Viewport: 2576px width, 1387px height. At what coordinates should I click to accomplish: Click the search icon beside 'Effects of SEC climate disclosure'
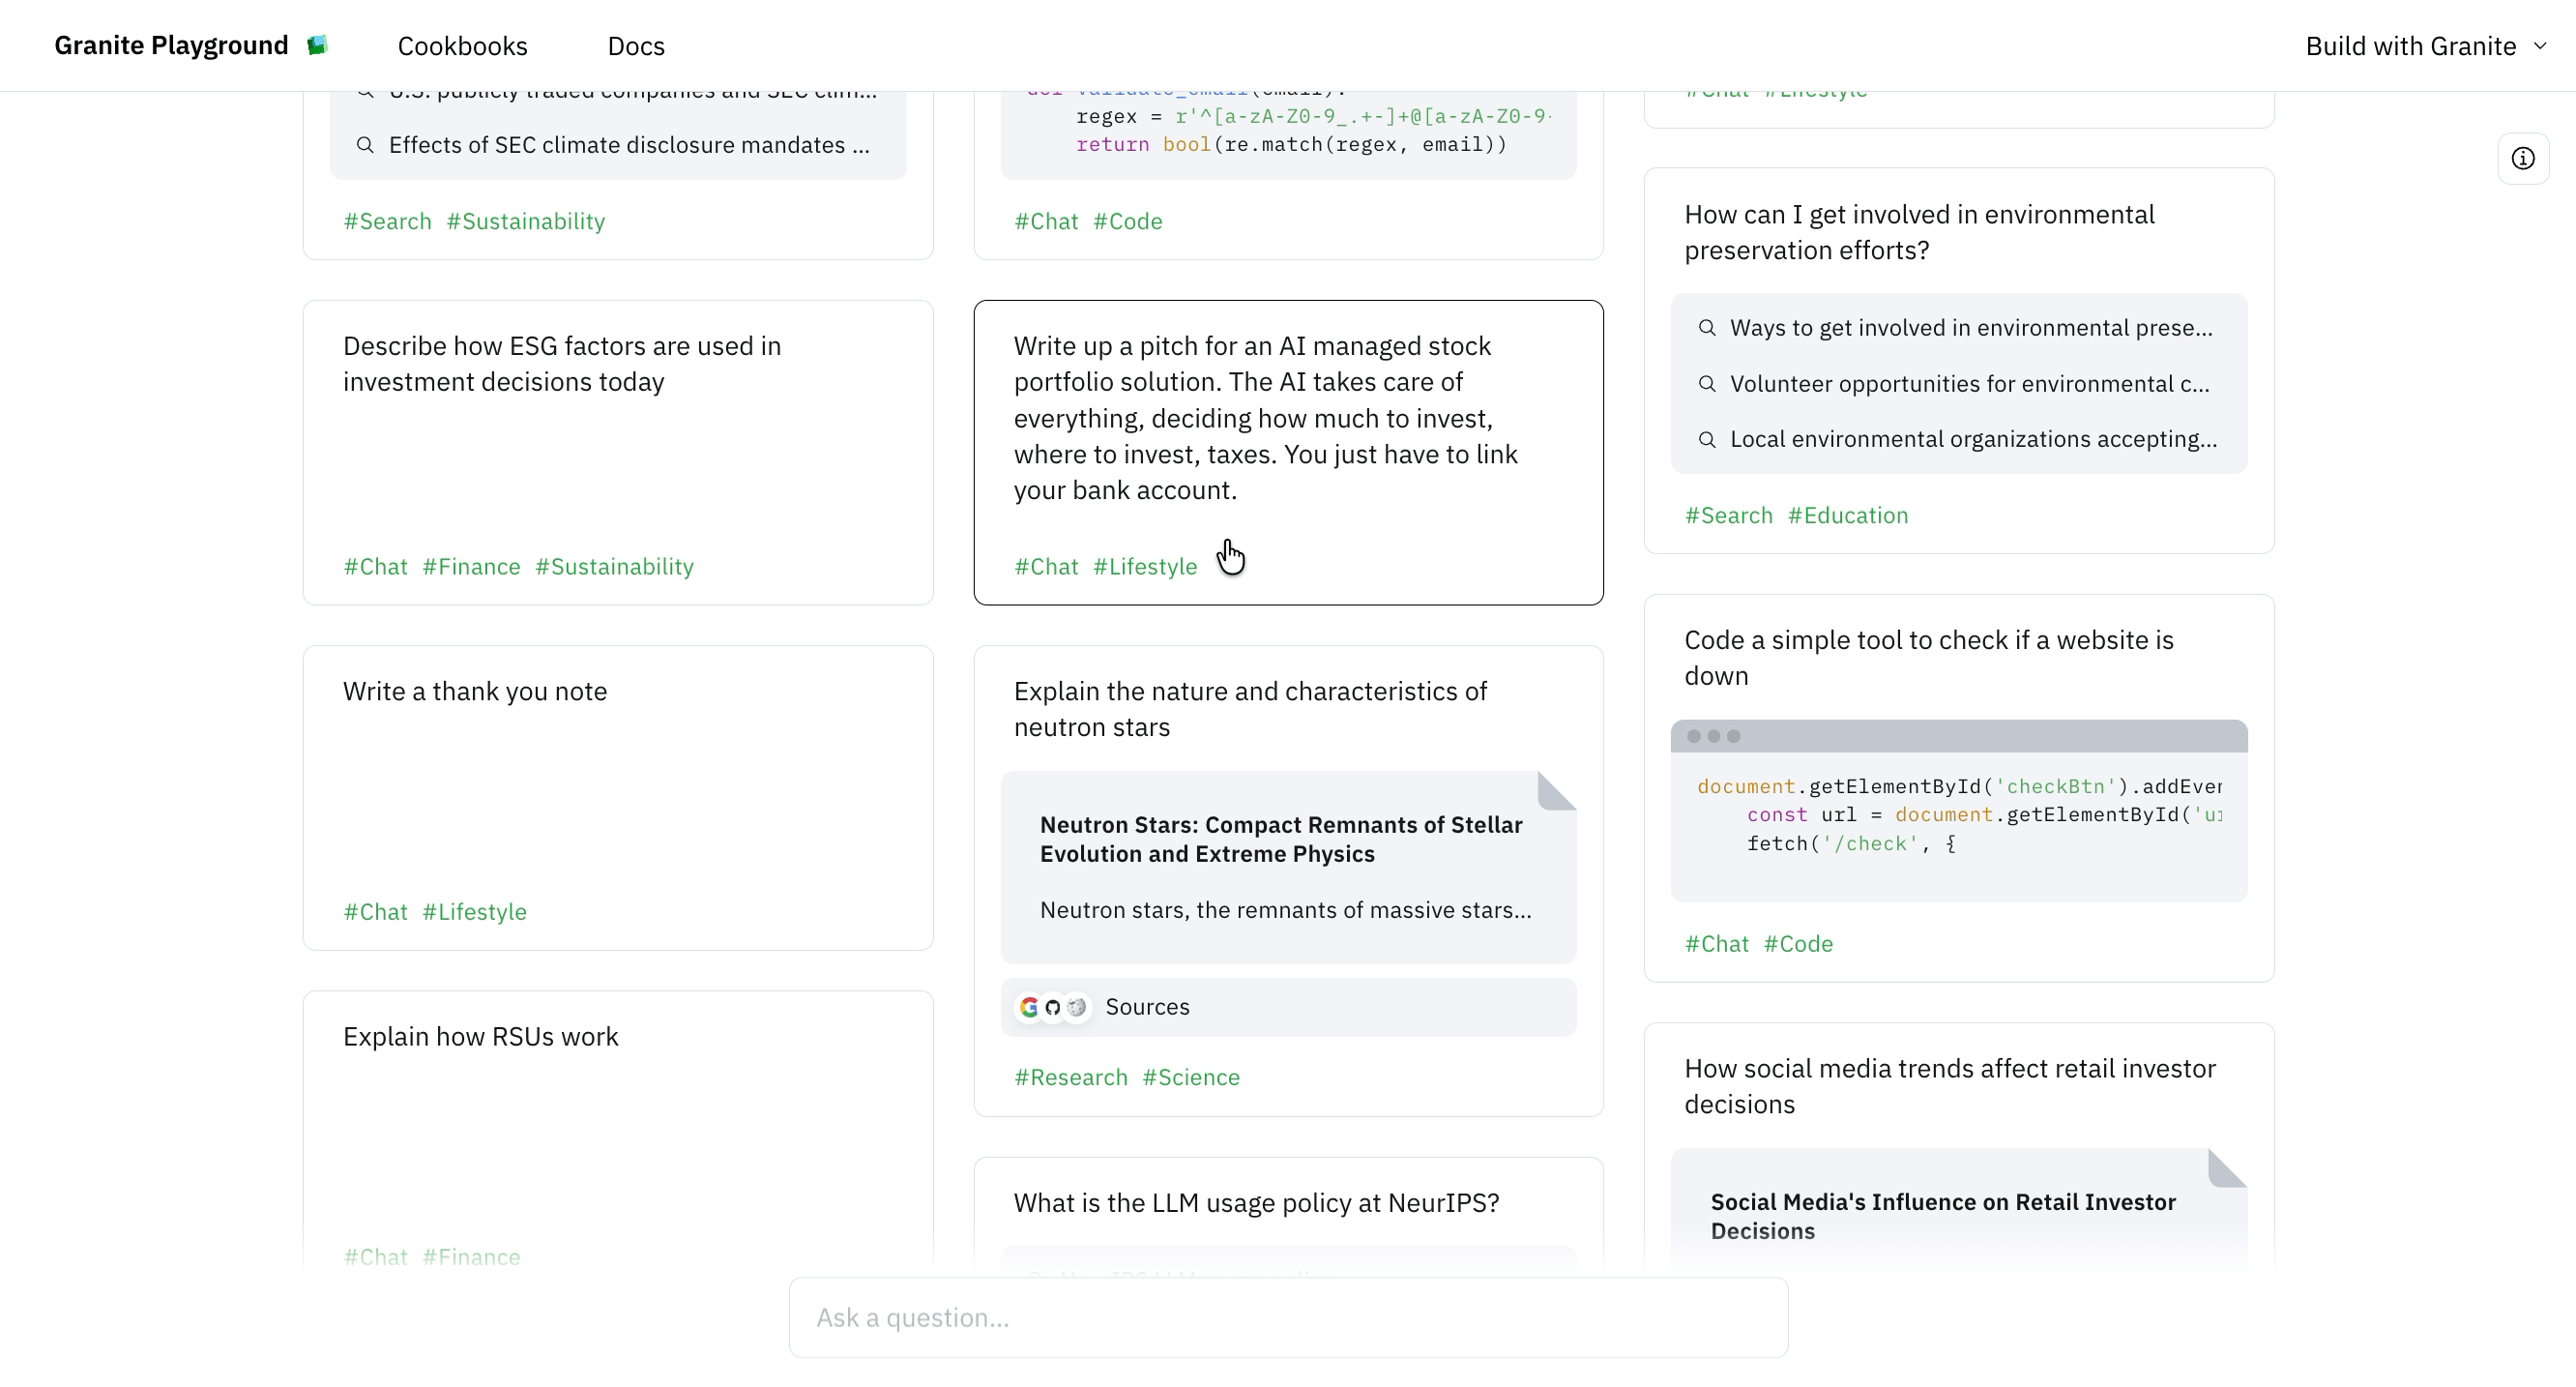[366, 145]
